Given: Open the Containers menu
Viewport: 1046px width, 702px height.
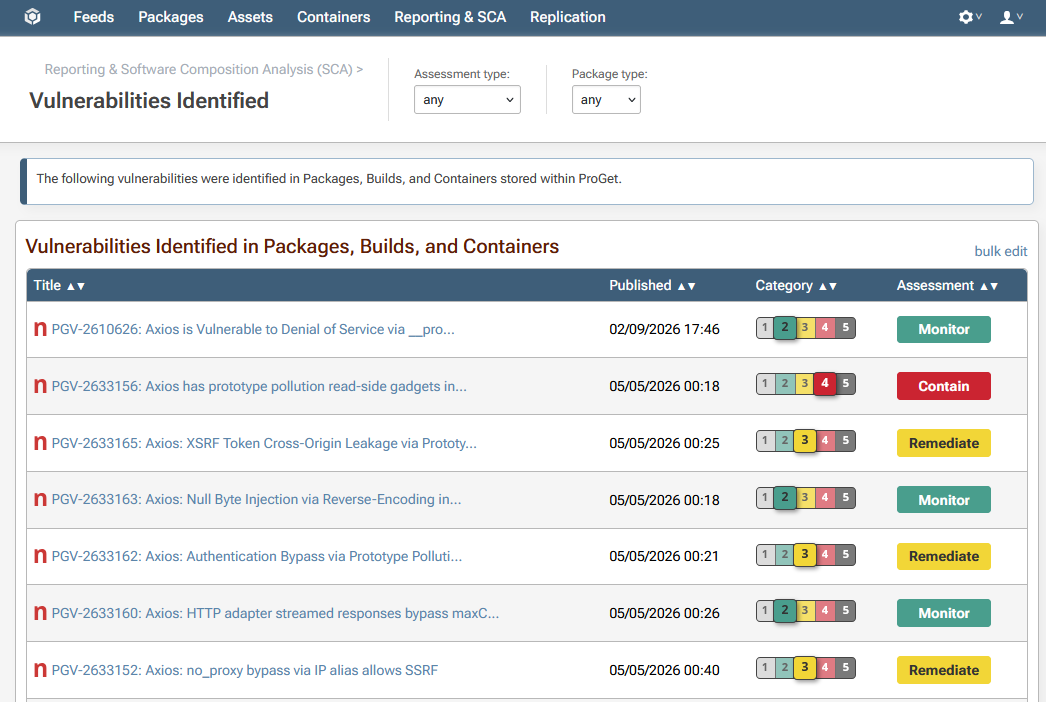Looking at the screenshot, I should [334, 17].
